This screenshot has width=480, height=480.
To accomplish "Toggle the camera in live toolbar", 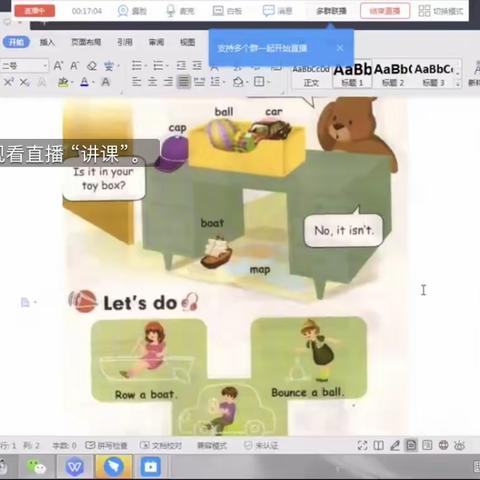I will click(132, 11).
